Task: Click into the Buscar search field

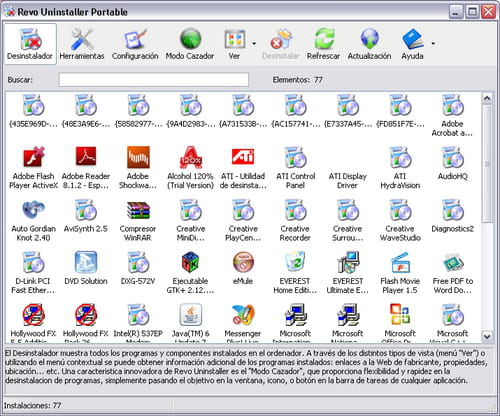Action: click(154, 80)
